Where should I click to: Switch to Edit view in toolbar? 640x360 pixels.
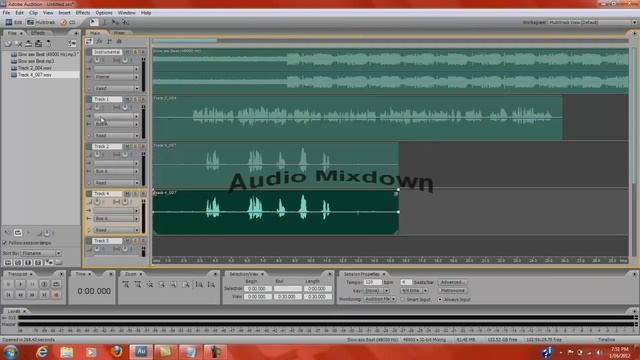(13, 22)
